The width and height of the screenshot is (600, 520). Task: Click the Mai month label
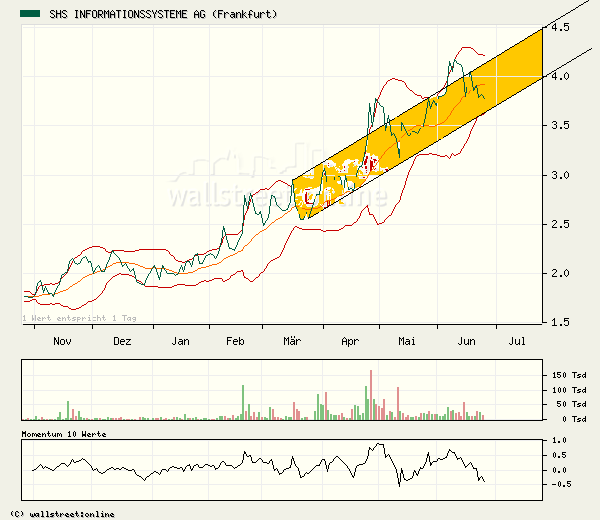pyautogui.click(x=407, y=341)
